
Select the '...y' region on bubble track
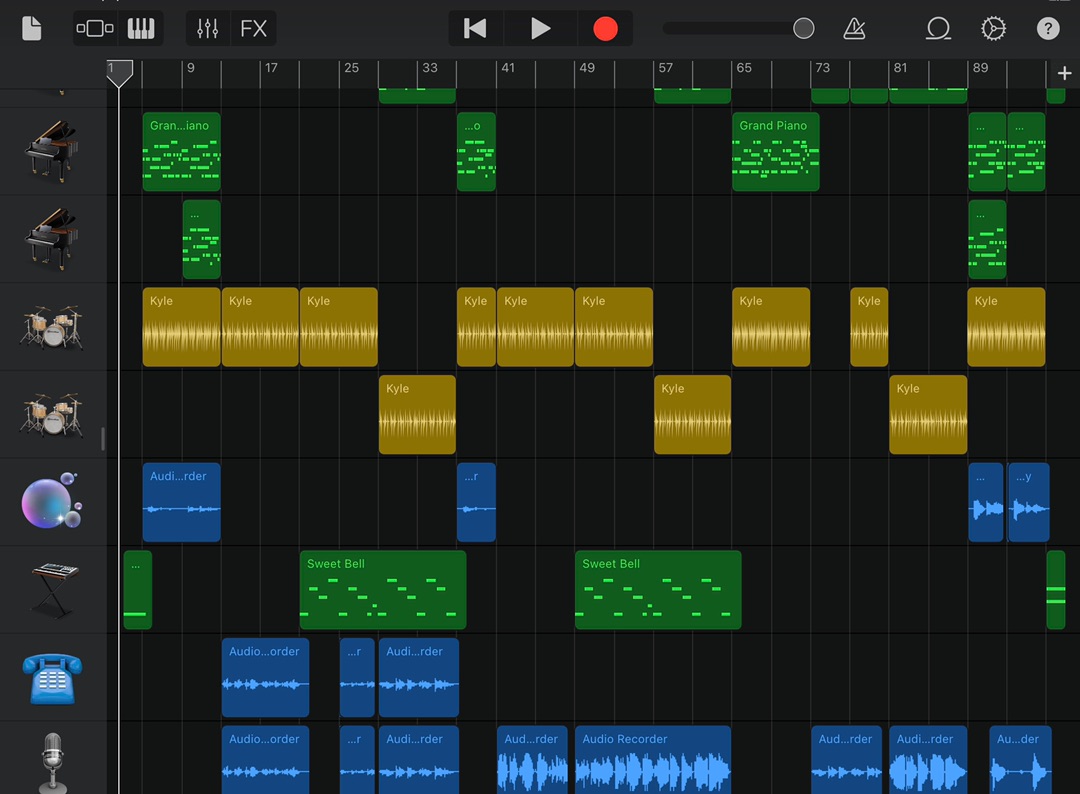(1028, 502)
